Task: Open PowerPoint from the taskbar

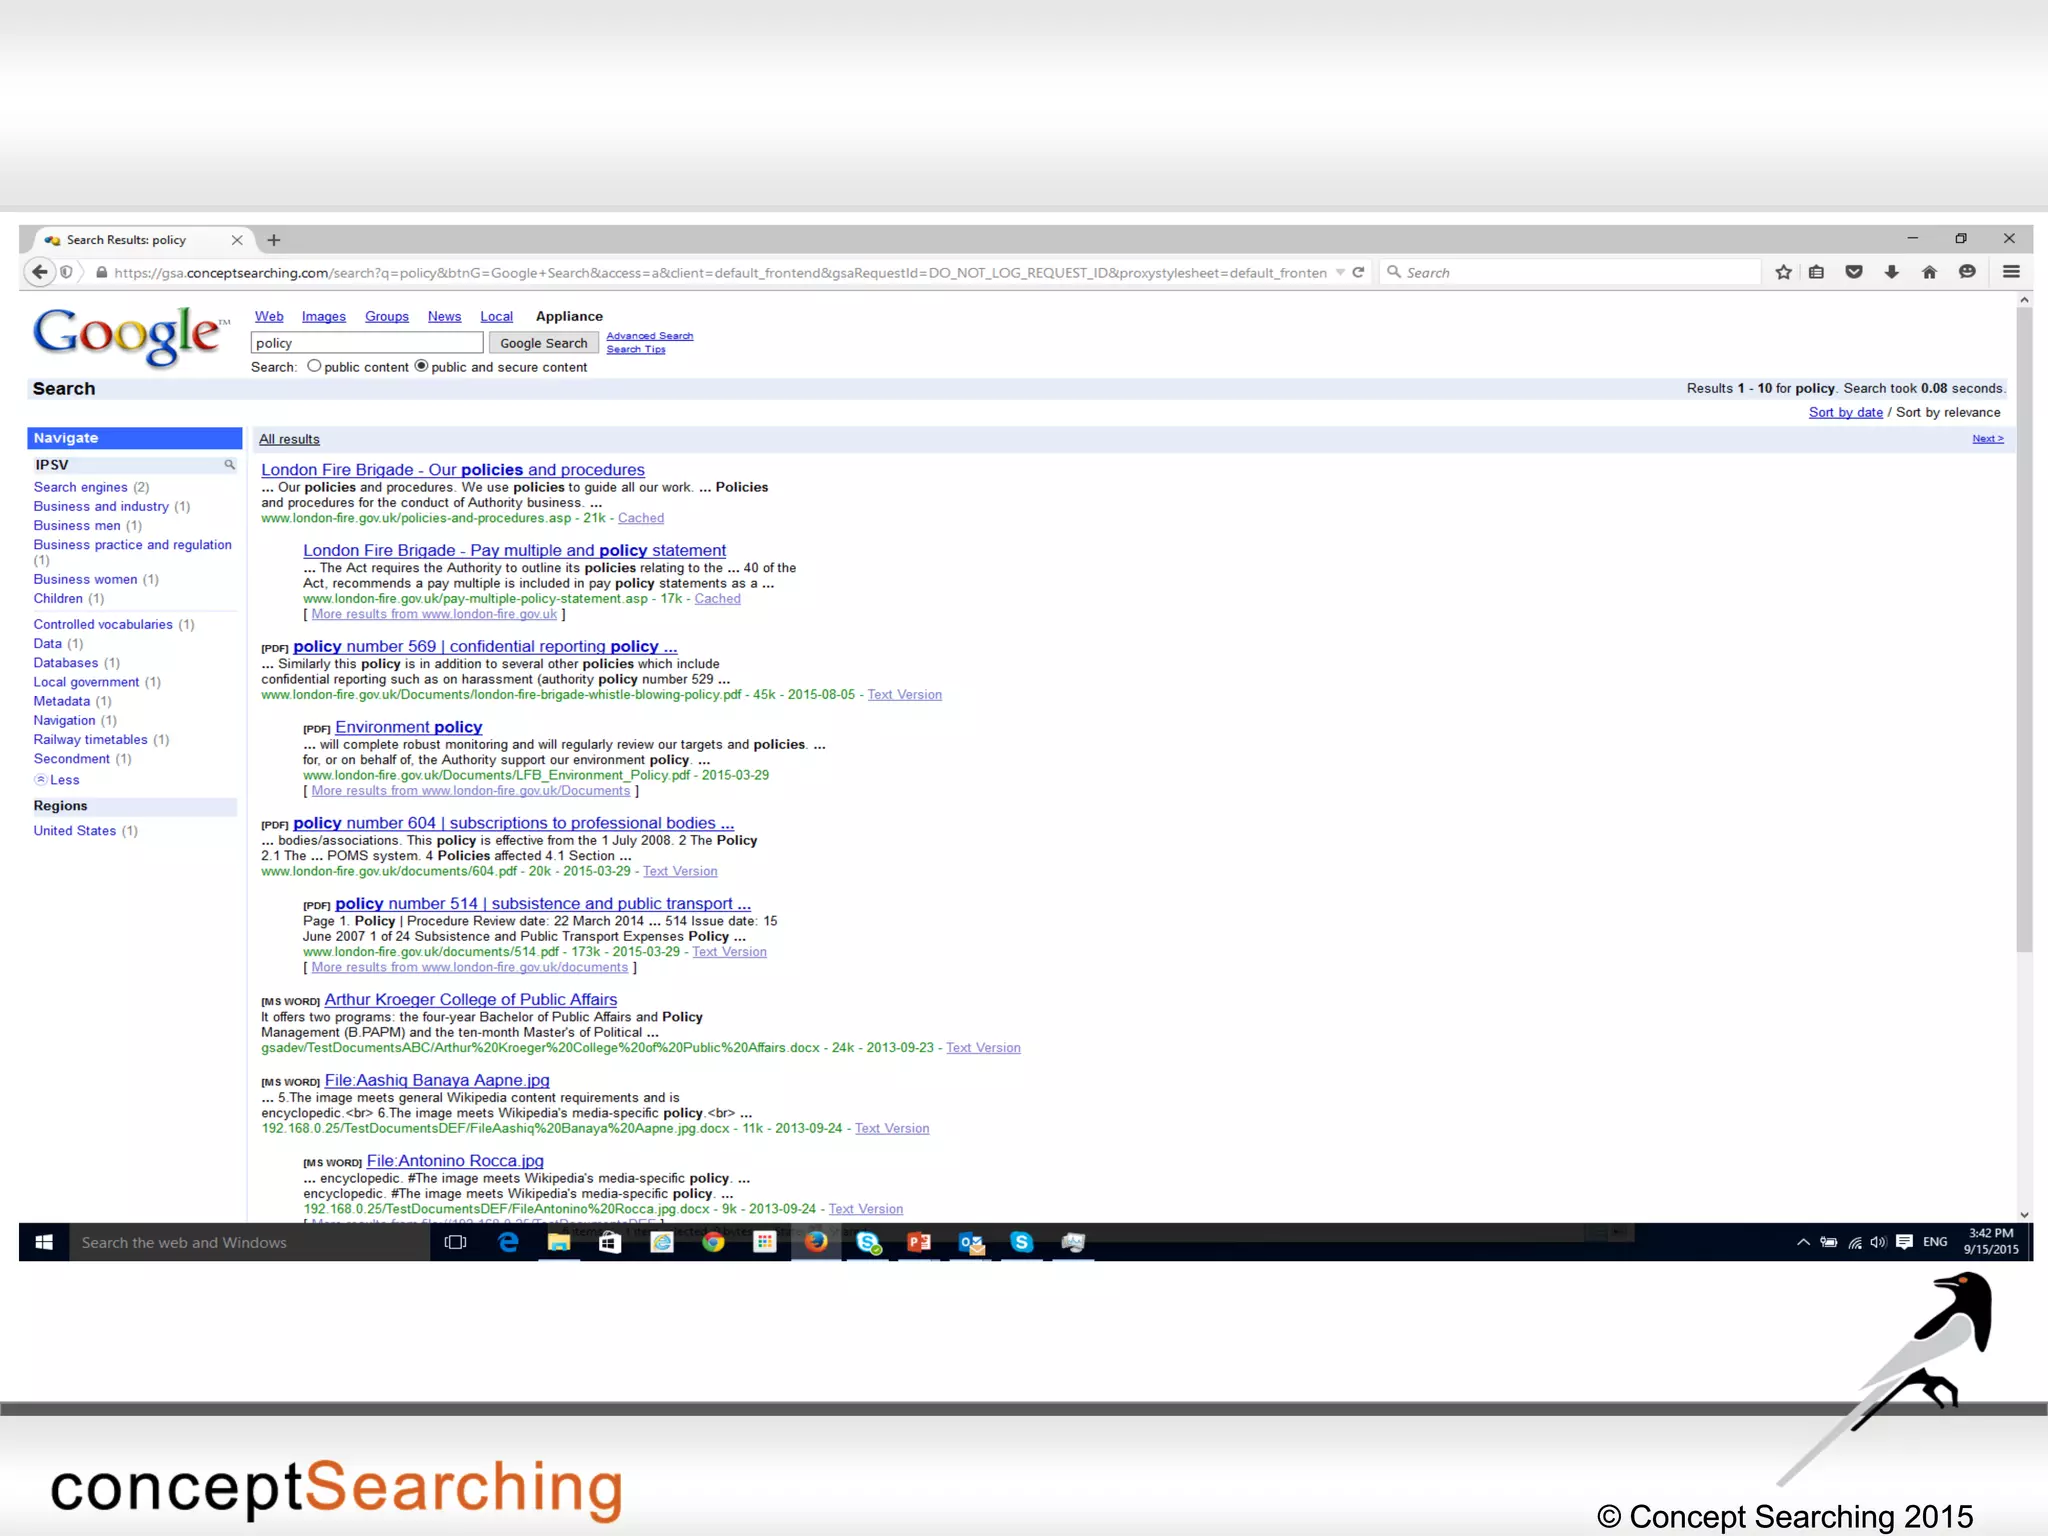Action: pyautogui.click(x=919, y=1242)
